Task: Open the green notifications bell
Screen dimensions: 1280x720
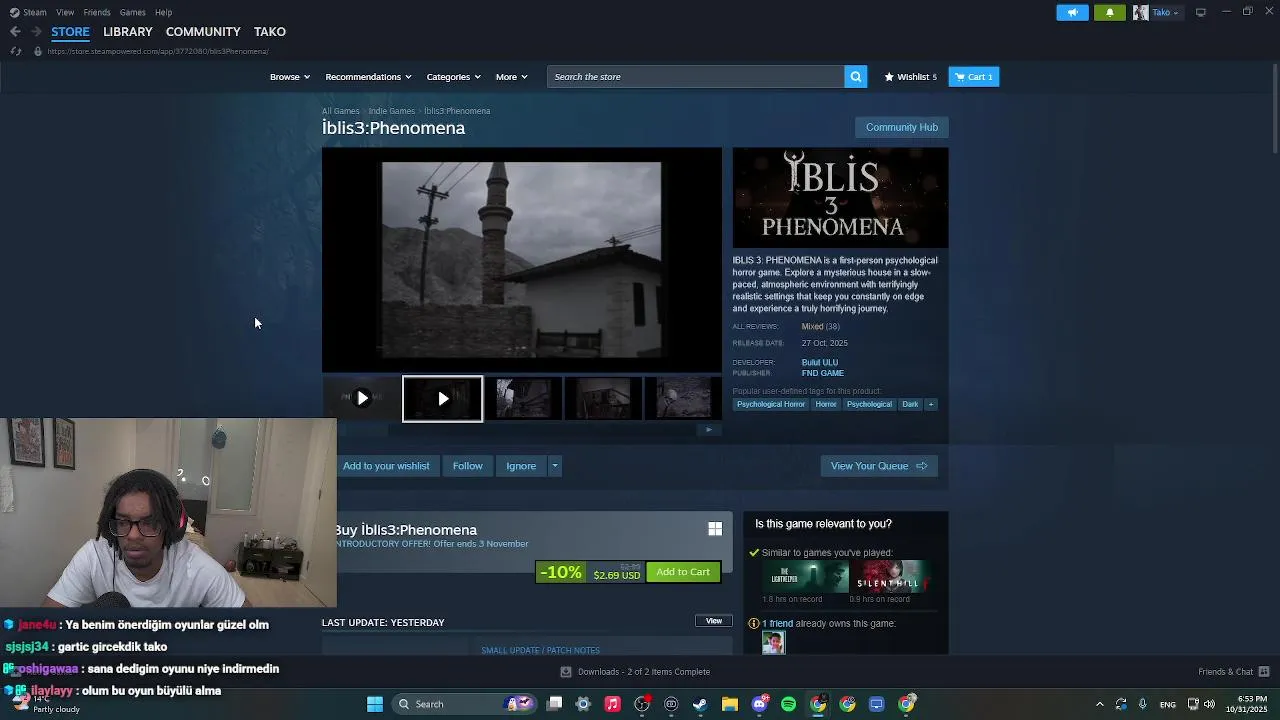Action: coord(1109,12)
